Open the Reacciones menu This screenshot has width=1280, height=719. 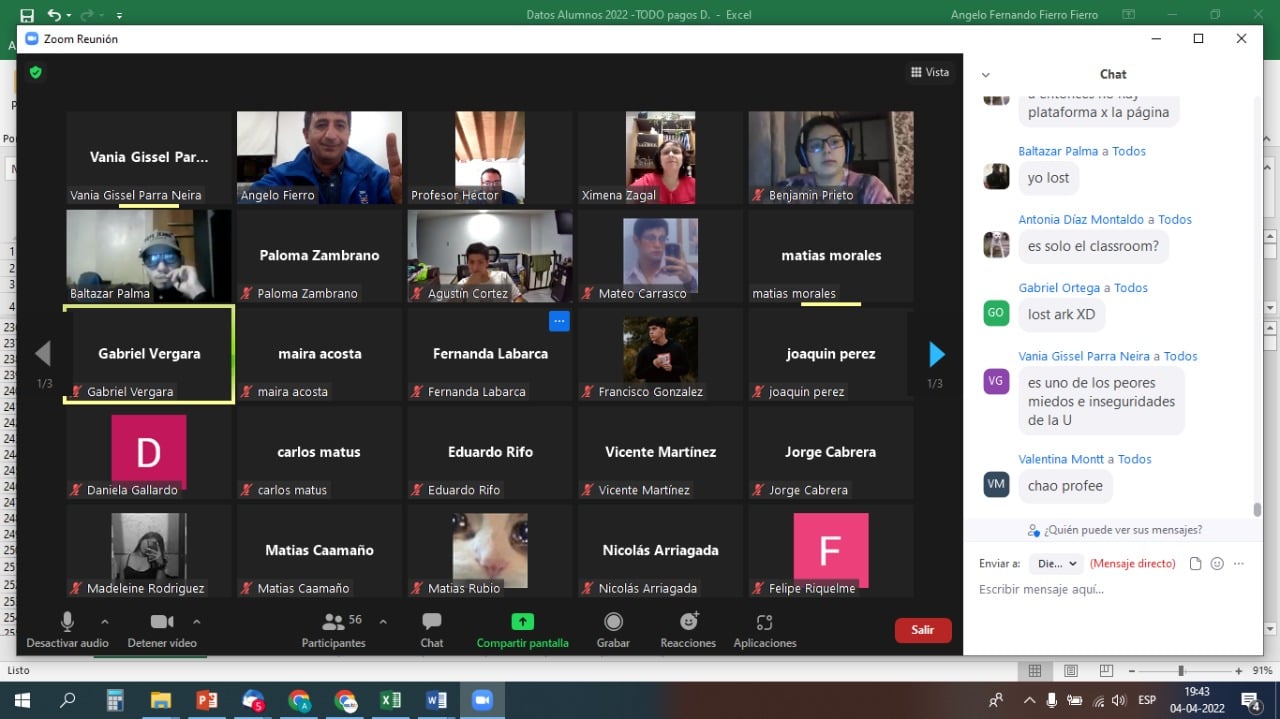pos(688,629)
